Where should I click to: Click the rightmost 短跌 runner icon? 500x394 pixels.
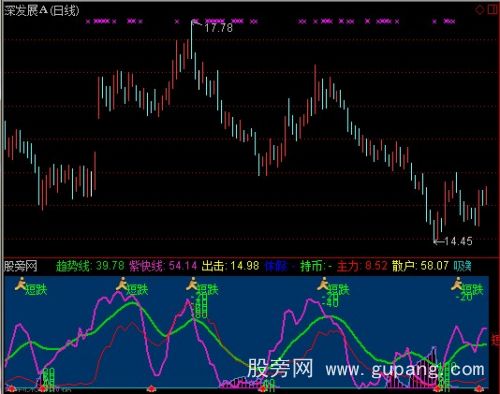click(x=457, y=285)
